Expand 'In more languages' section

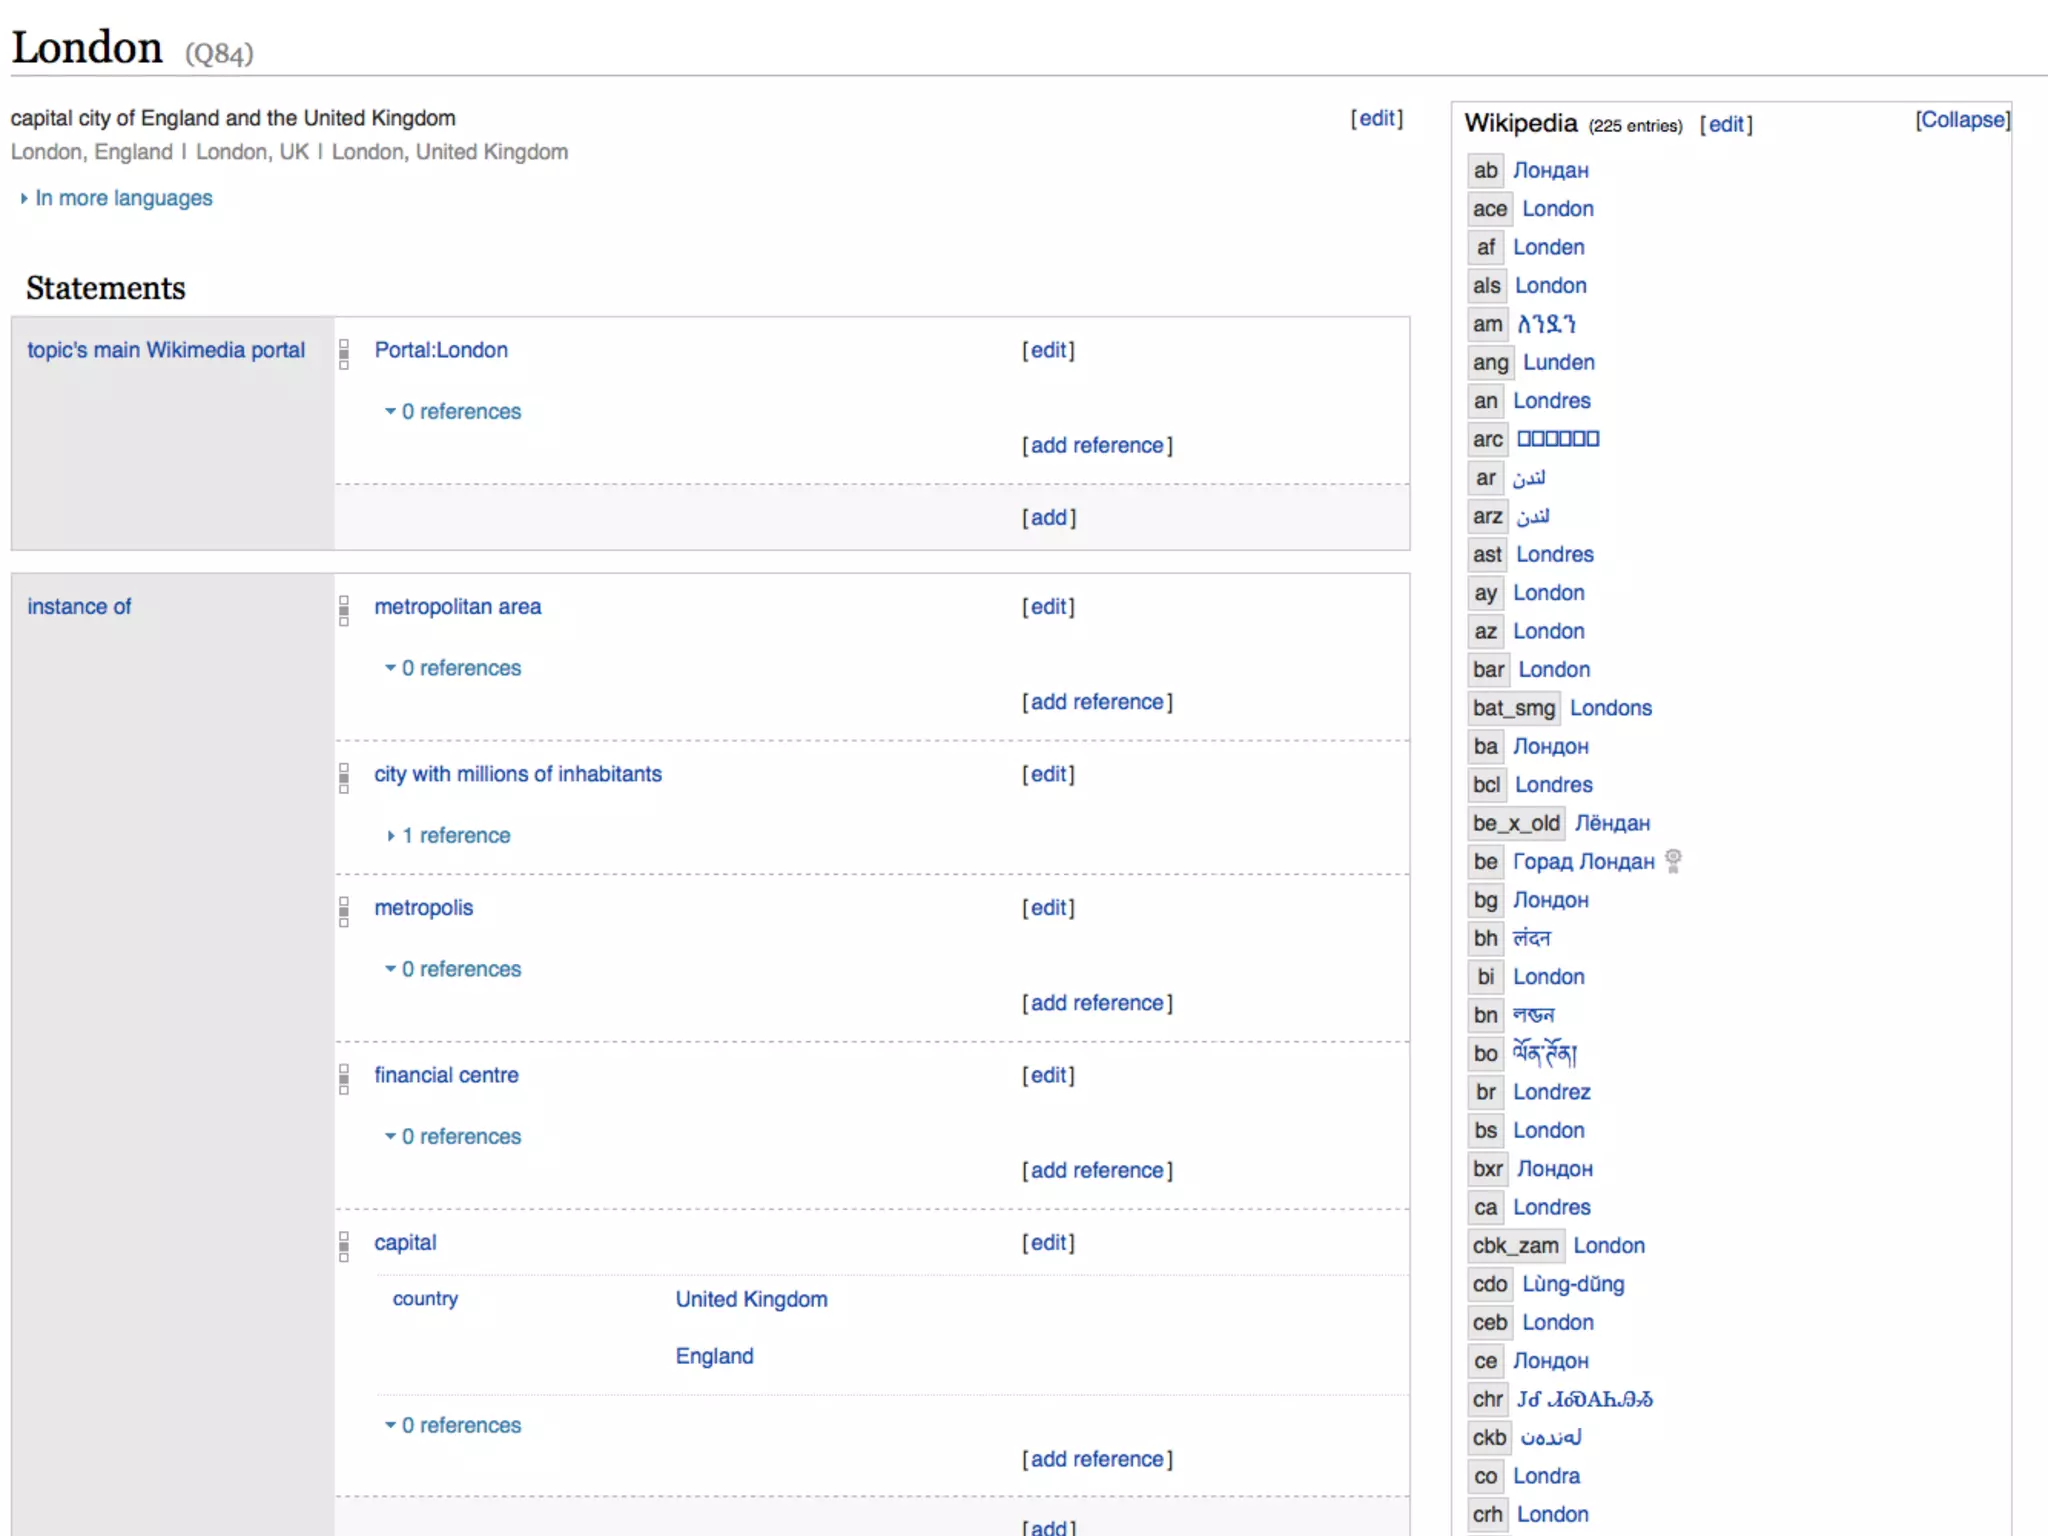[123, 198]
